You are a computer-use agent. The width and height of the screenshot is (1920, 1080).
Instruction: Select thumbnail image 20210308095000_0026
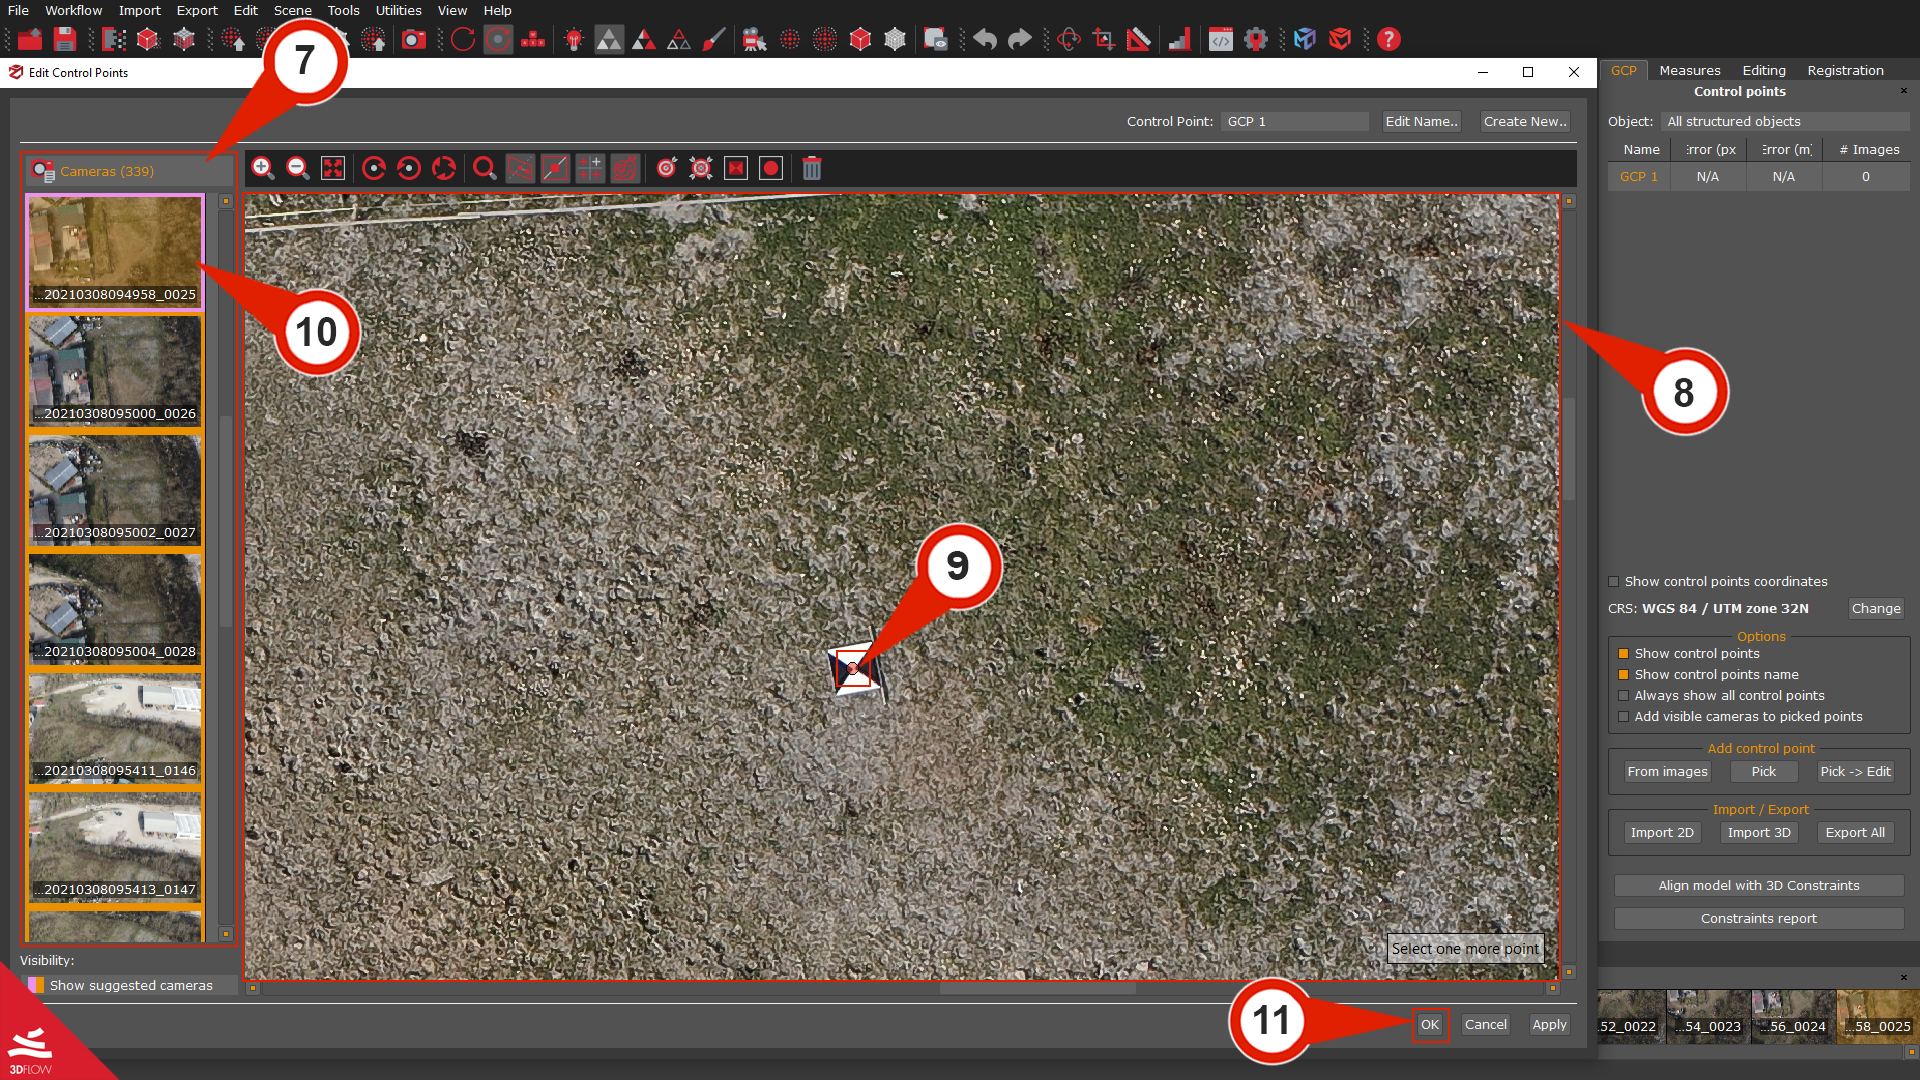point(114,370)
